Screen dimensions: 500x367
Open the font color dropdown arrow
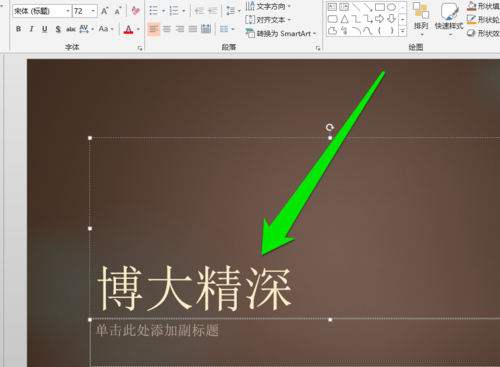click(138, 29)
